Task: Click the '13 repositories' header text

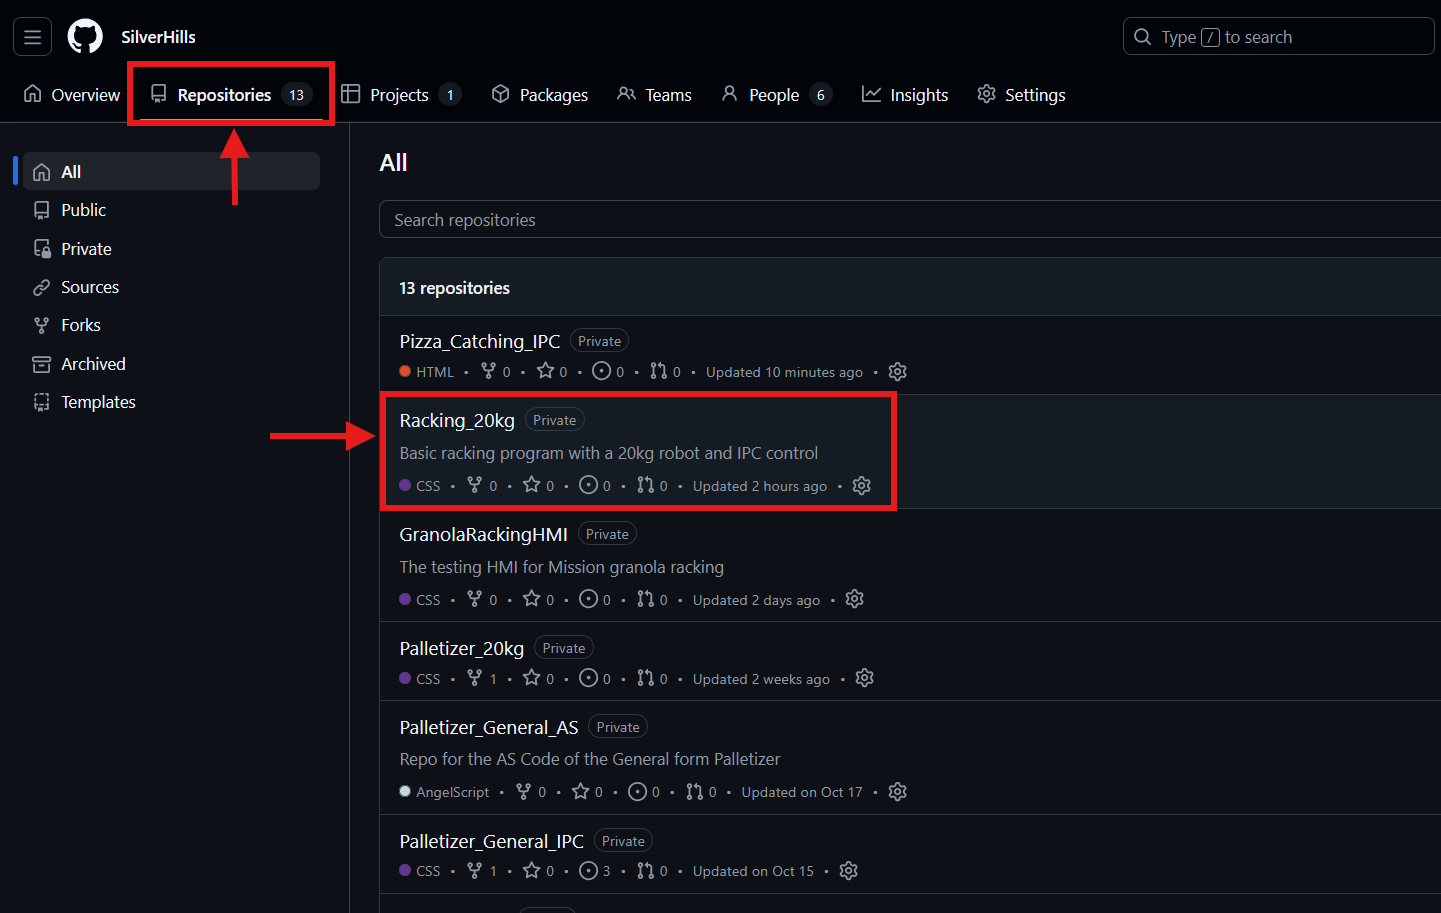Action: pos(454,288)
